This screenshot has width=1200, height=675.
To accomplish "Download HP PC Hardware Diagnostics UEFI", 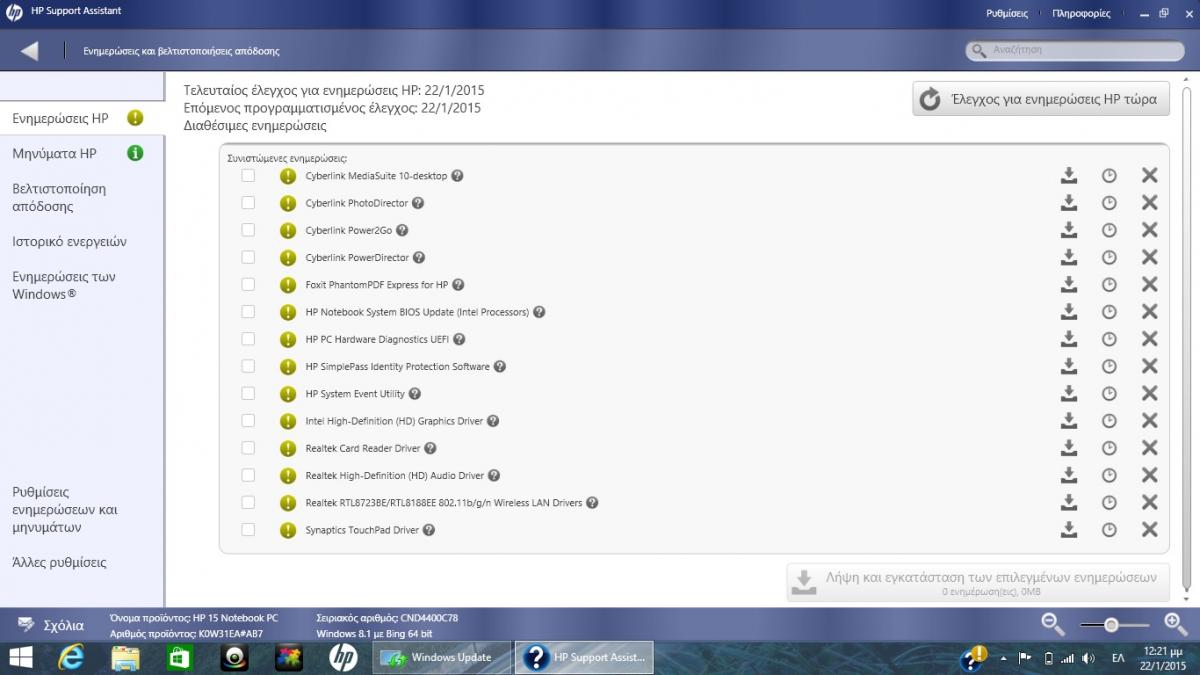I will 1069,339.
